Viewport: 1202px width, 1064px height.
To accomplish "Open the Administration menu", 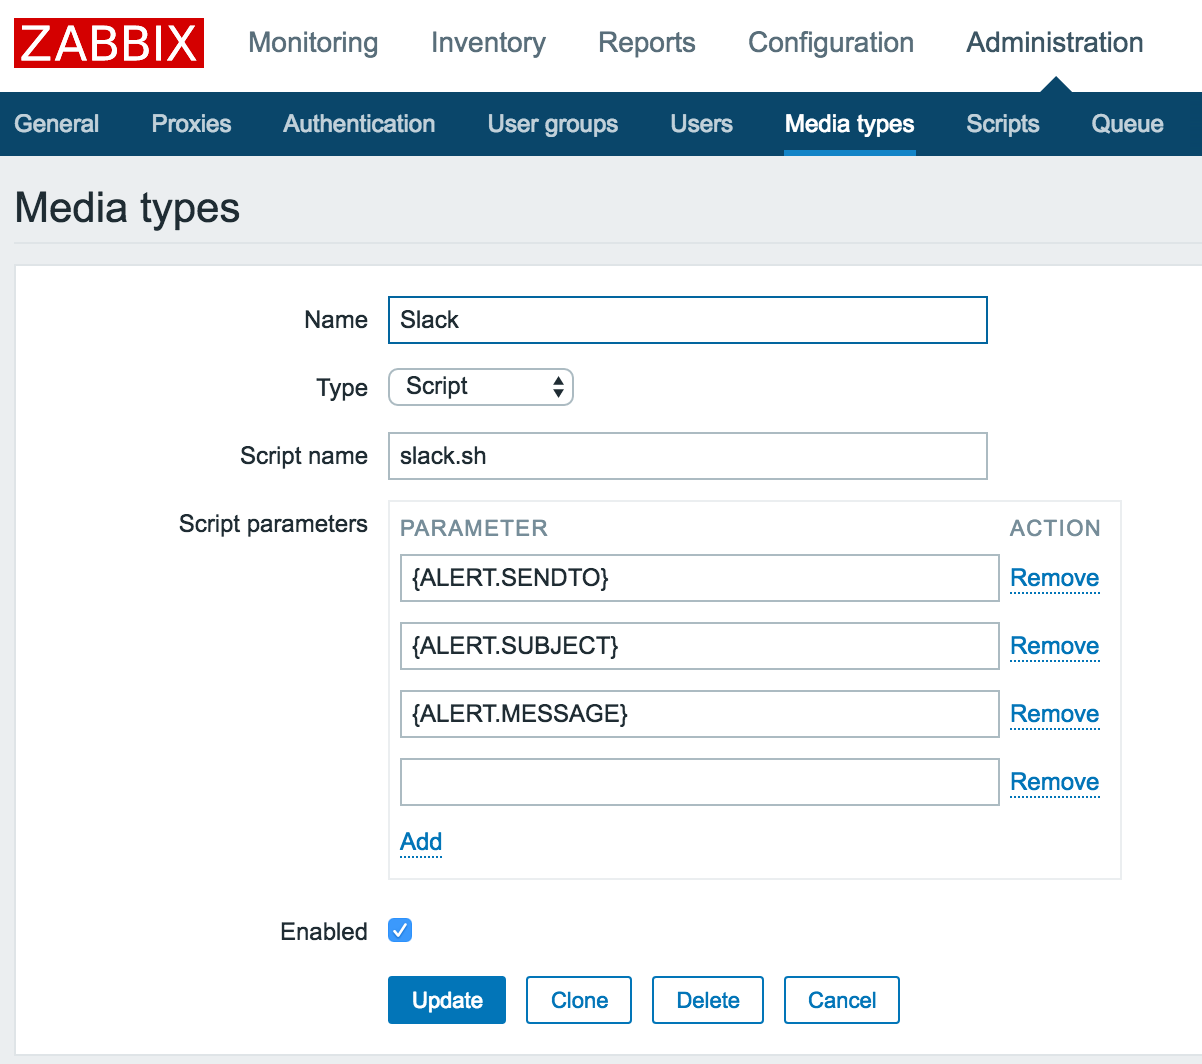I will [x=1055, y=43].
